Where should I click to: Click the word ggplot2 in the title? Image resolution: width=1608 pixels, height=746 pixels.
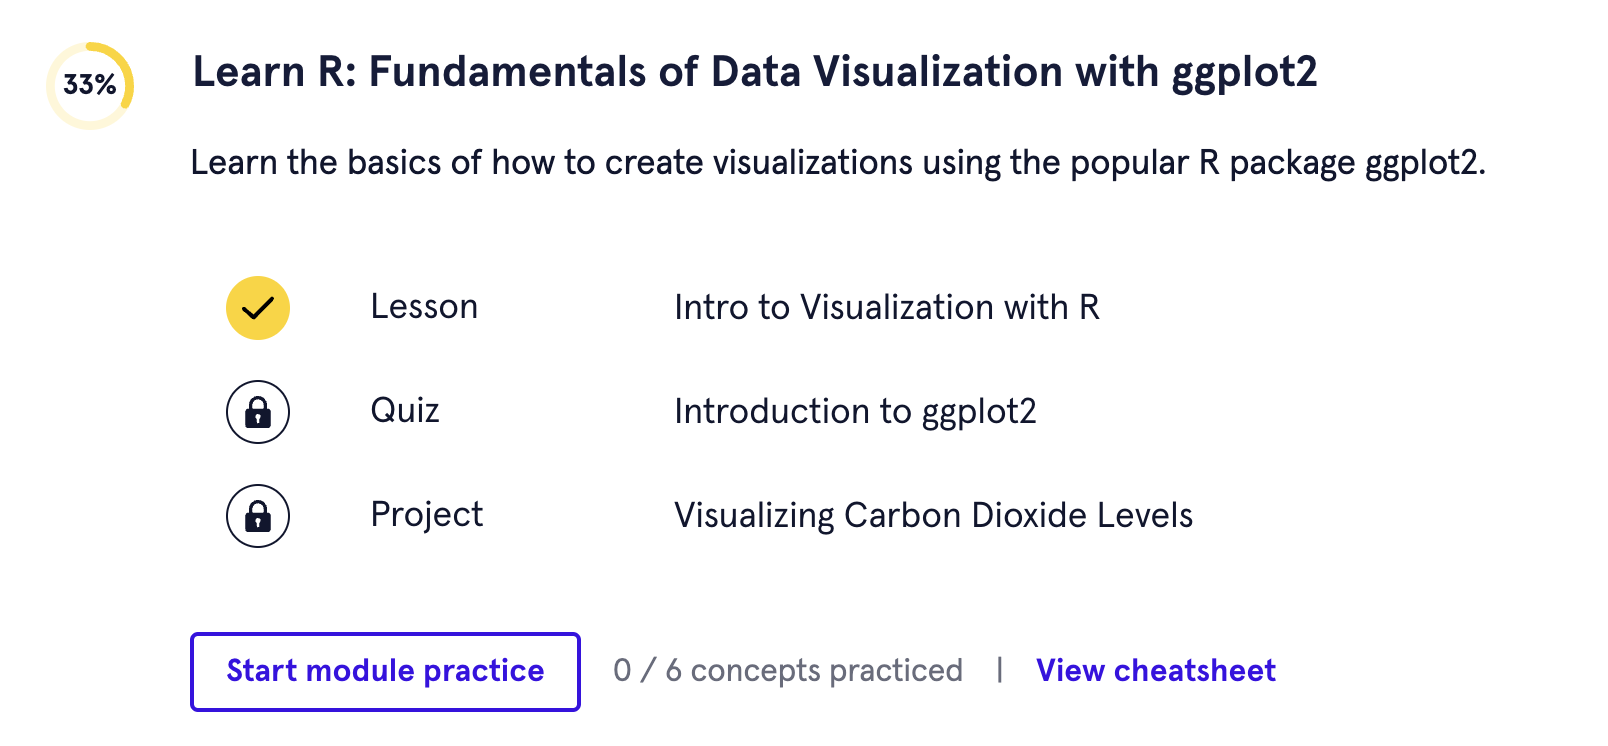[x=1244, y=72]
